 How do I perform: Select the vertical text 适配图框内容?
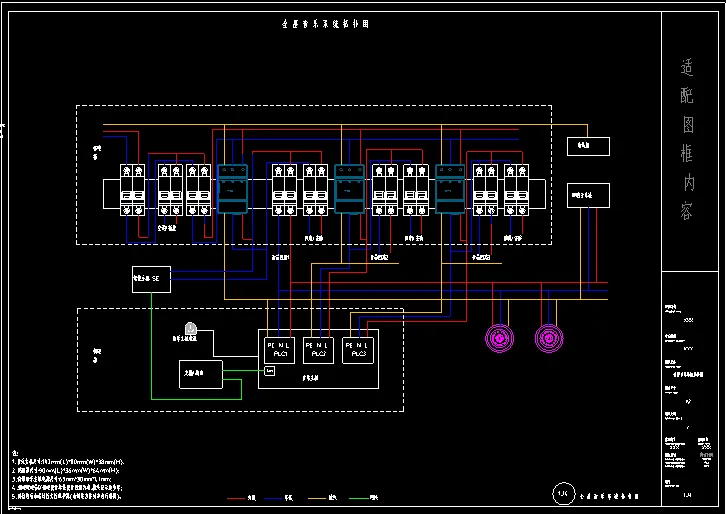(687, 139)
